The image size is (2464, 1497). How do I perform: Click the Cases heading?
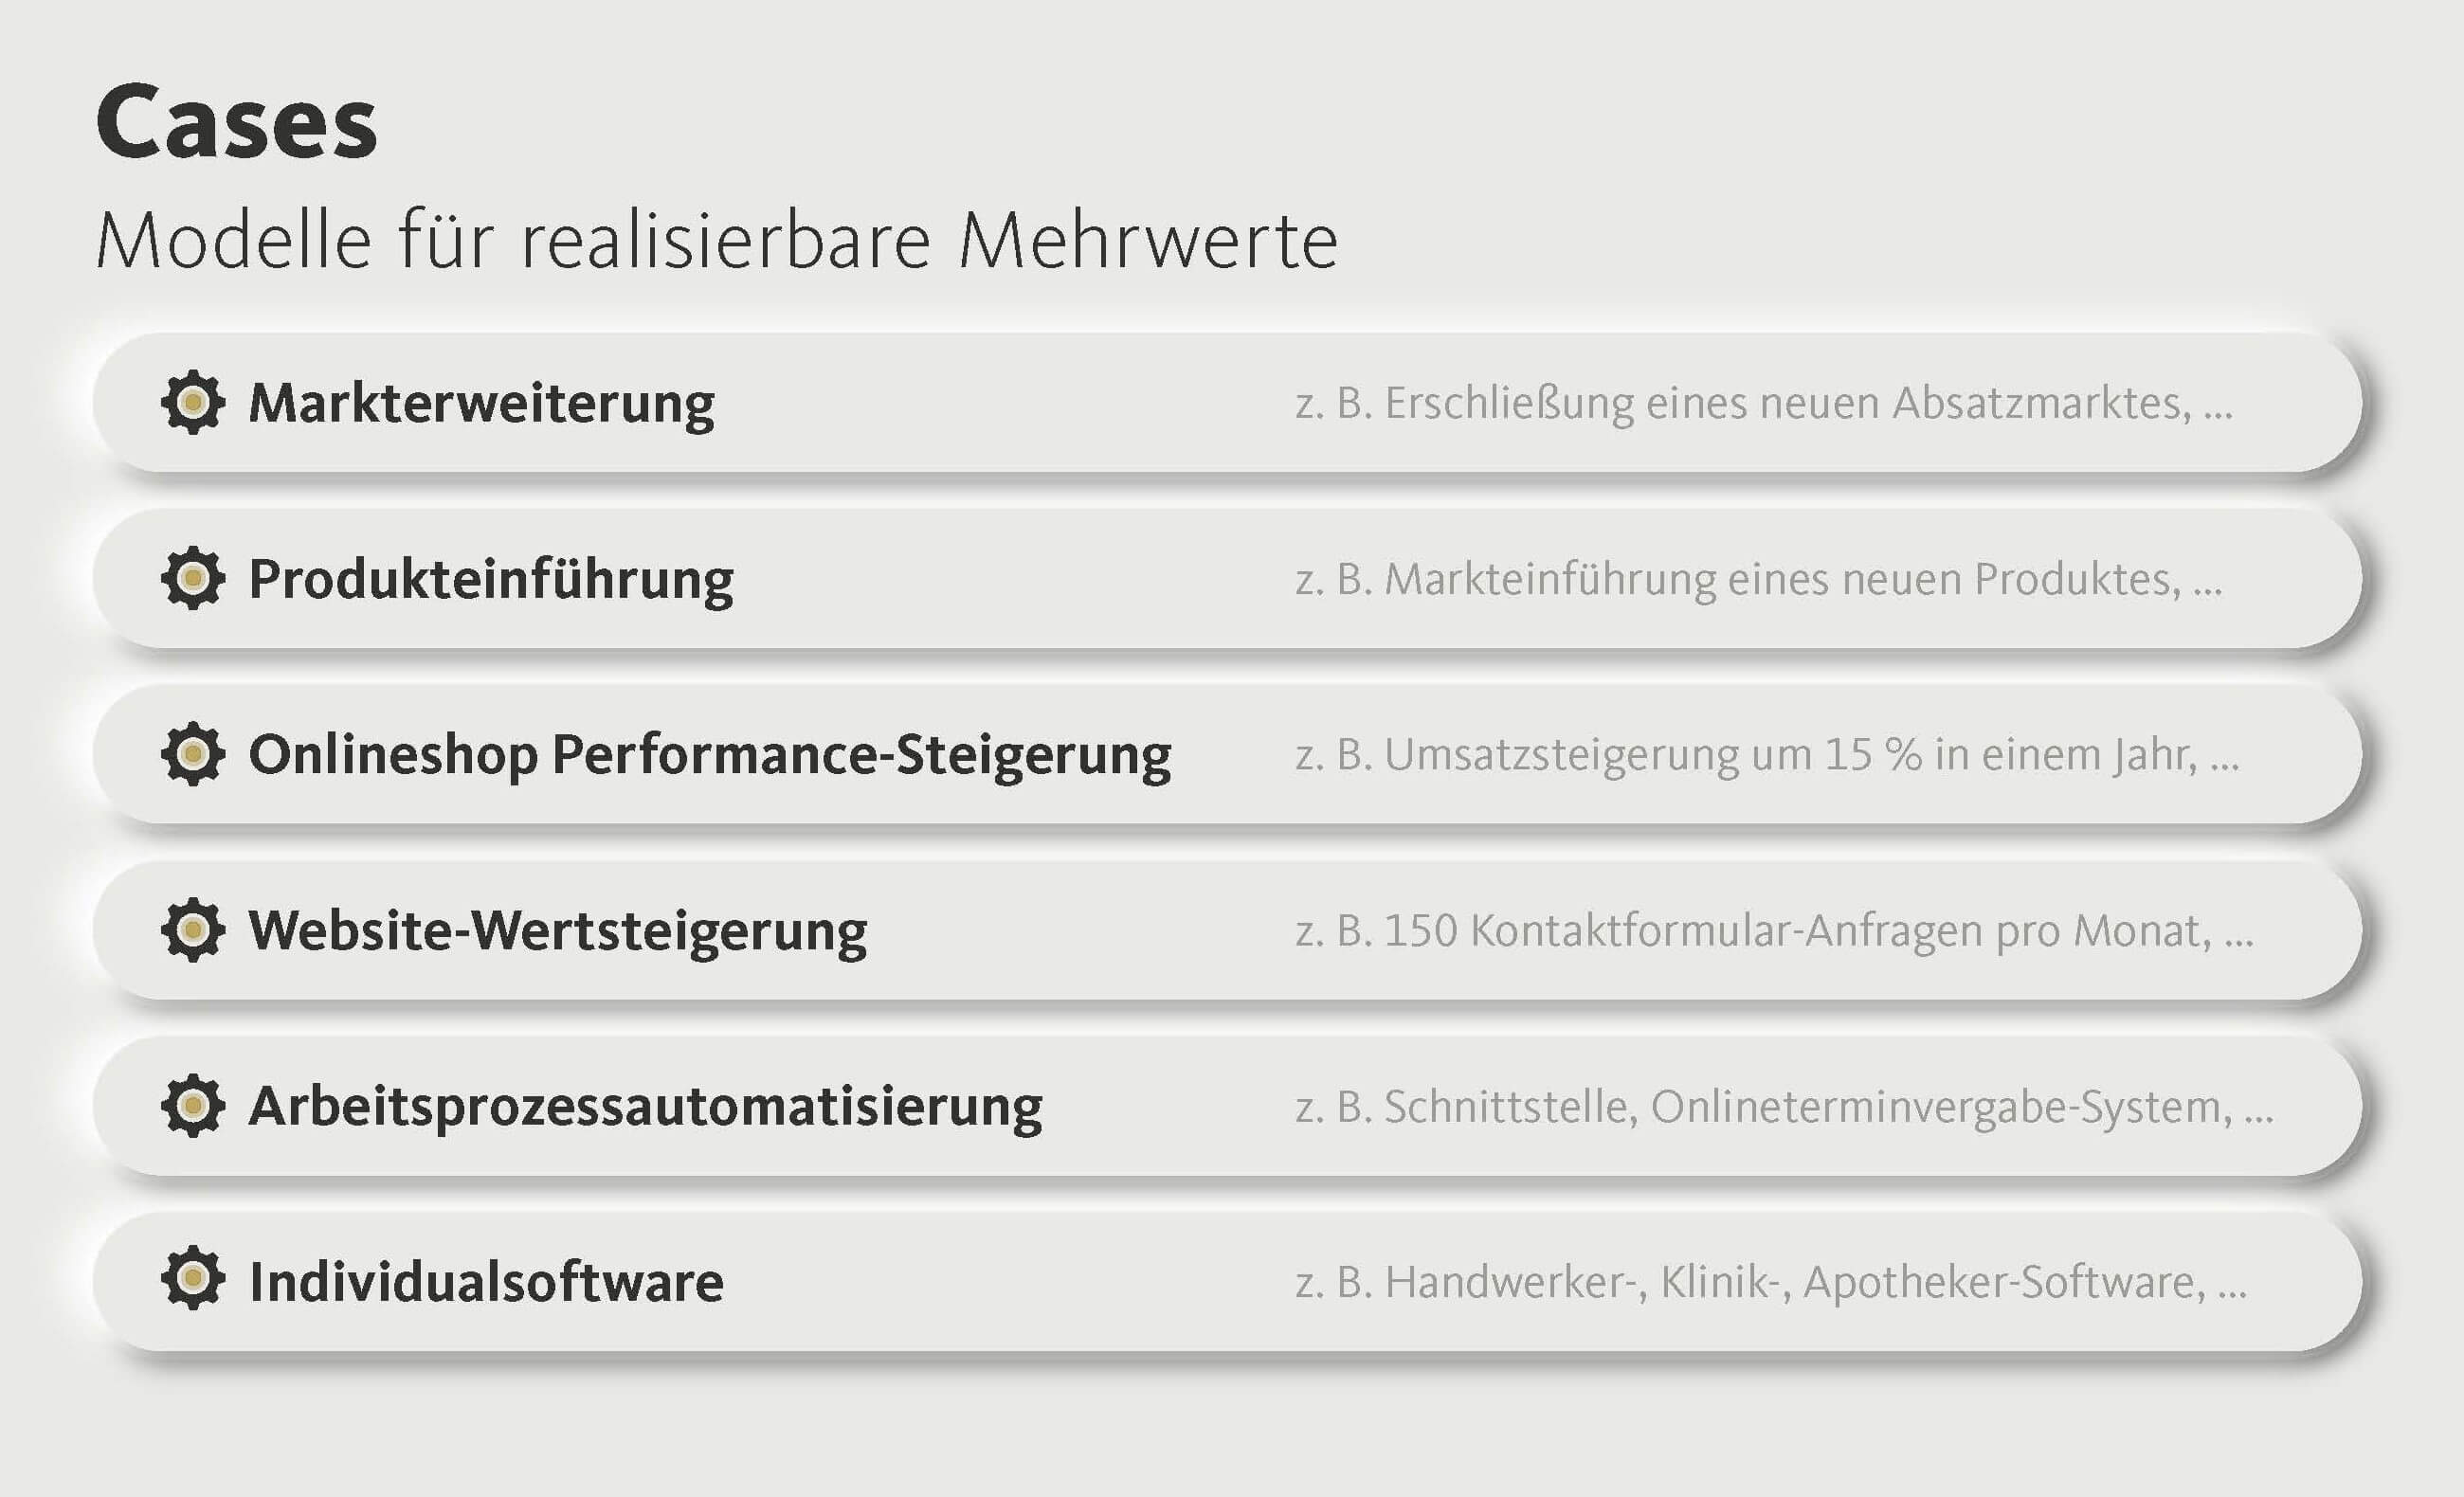236,123
